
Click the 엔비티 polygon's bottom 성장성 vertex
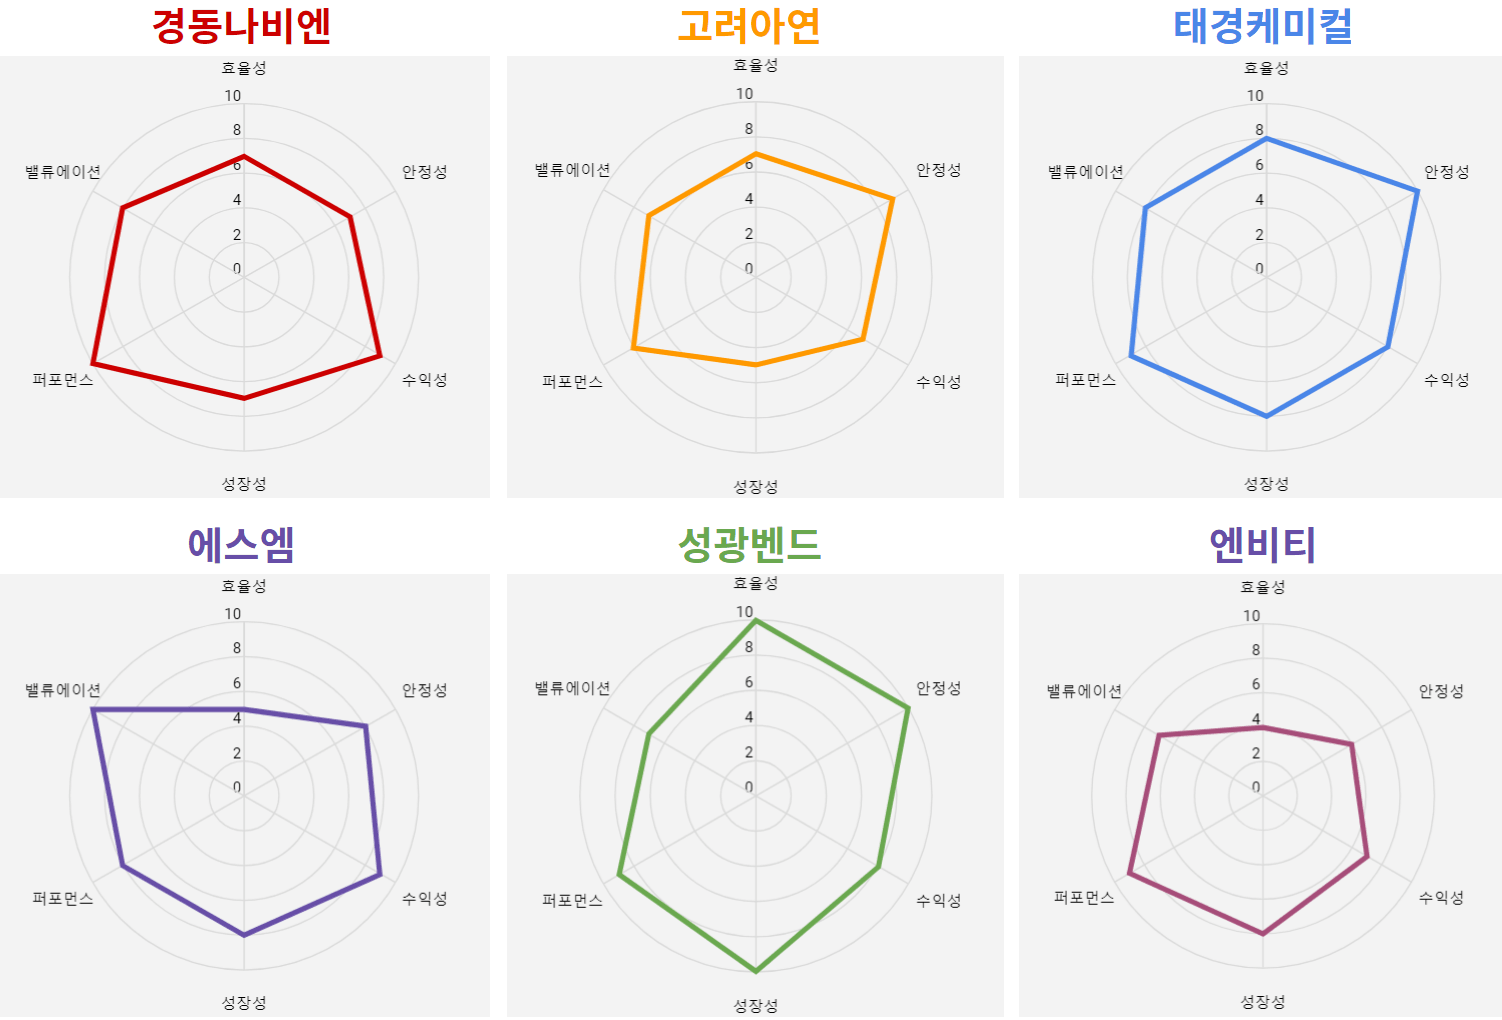click(x=1263, y=934)
